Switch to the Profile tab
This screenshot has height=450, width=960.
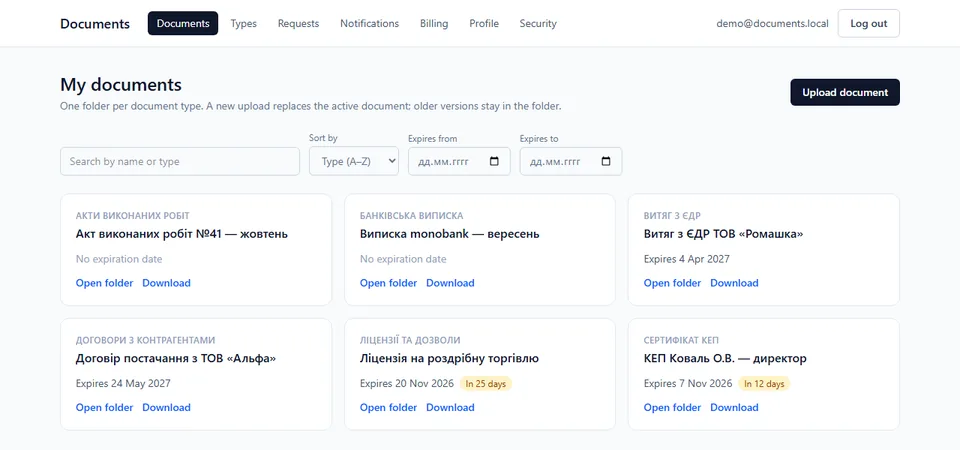point(484,23)
